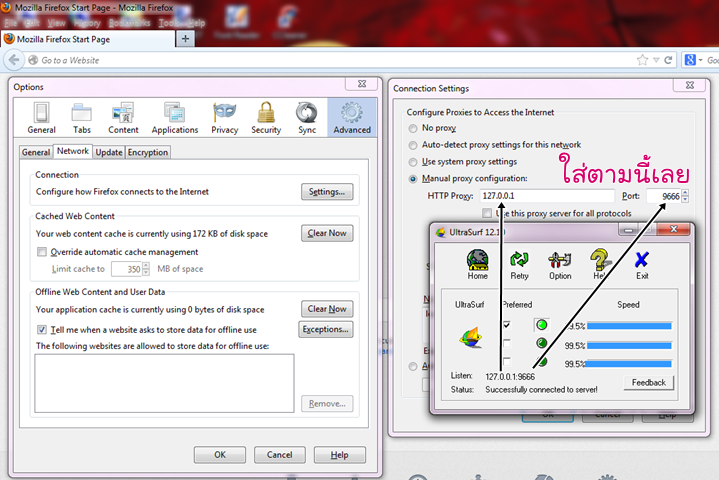Toggle Tell me when website stores offline data
This screenshot has height=480, width=719.
[42, 330]
